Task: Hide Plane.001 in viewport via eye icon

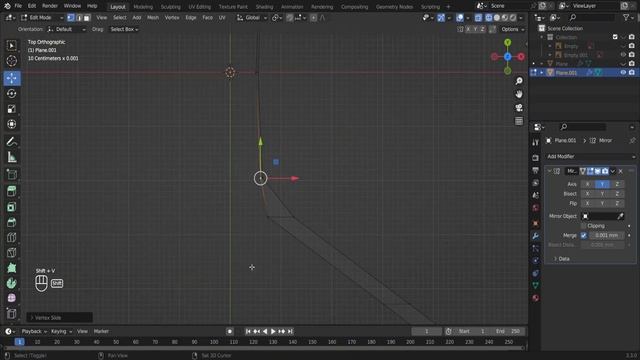Action: [623, 72]
